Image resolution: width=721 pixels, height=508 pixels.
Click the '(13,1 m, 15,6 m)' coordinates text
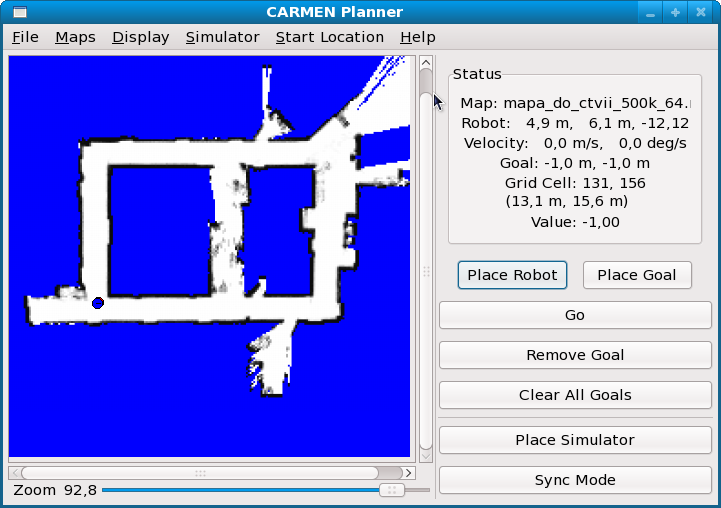click(566, 201)
